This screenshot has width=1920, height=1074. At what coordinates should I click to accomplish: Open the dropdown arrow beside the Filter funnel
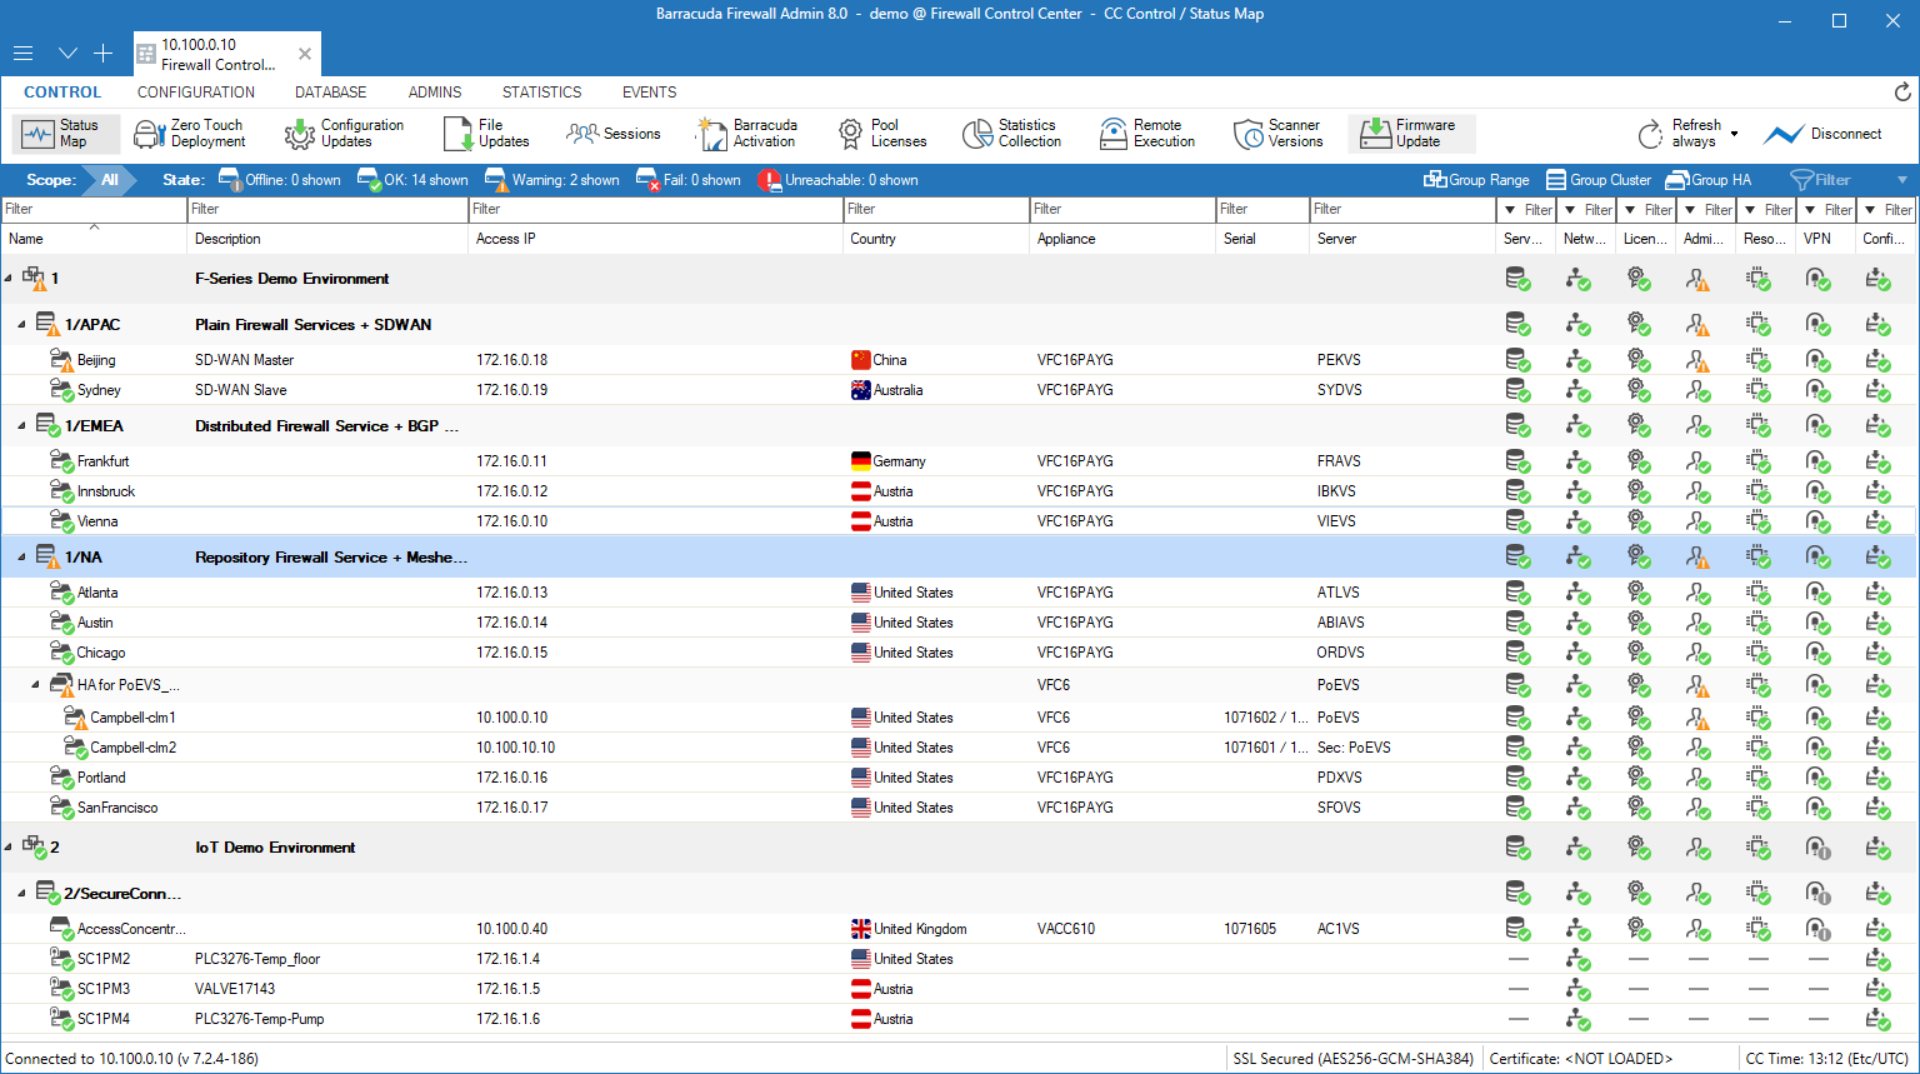click(1901, 180)
